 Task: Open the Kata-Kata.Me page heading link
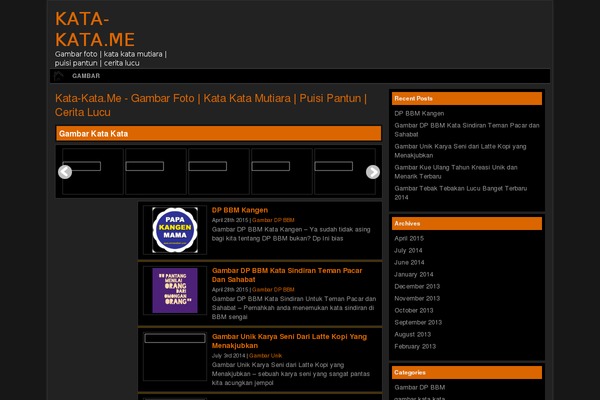coord(211,105)
